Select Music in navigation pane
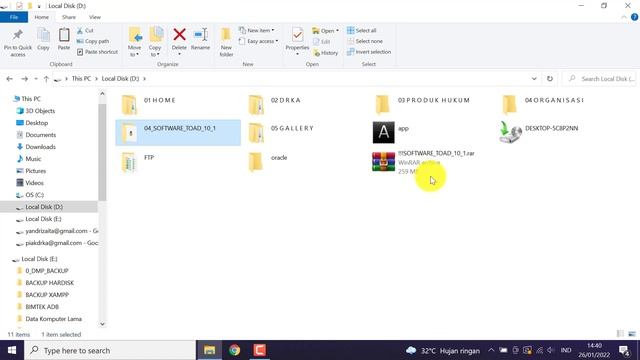 (33, 159)
